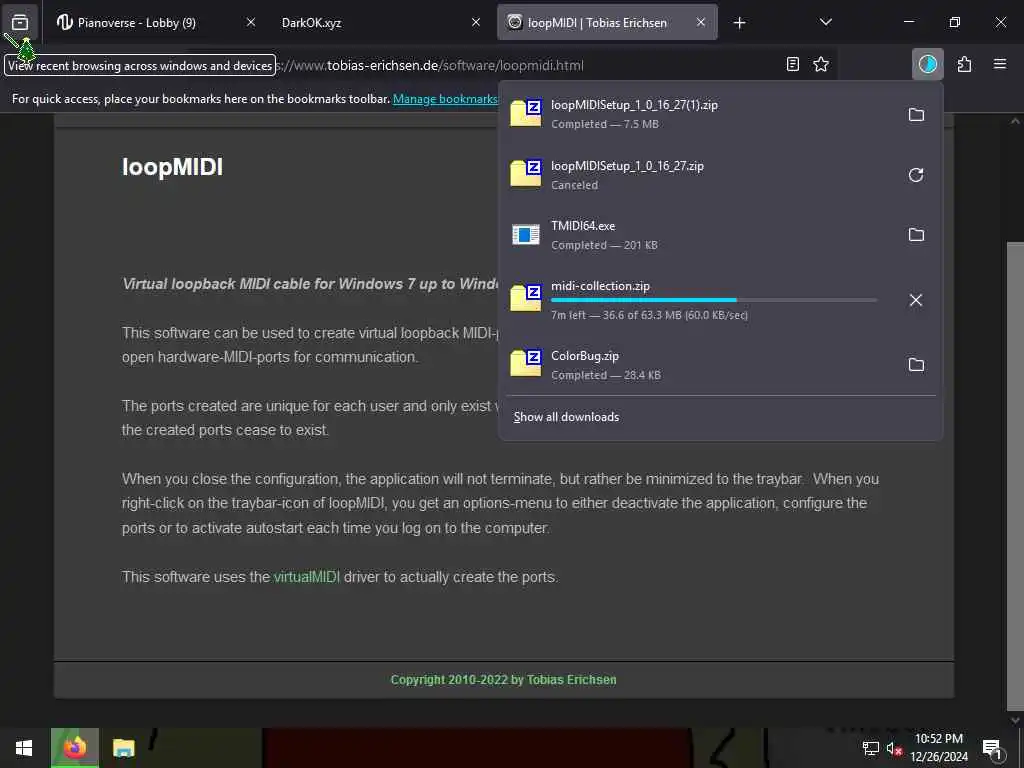Switch to DarkOK.xyz tab
1024x768 pixels.
[381, 23]
